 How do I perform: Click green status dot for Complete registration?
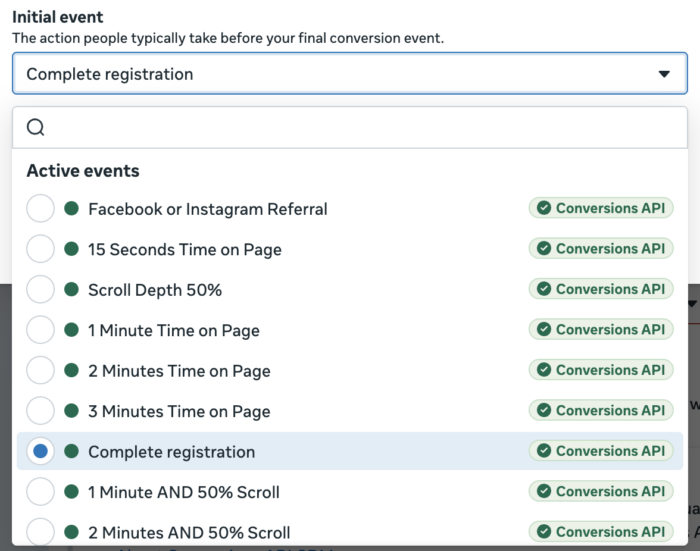point(71,451)
